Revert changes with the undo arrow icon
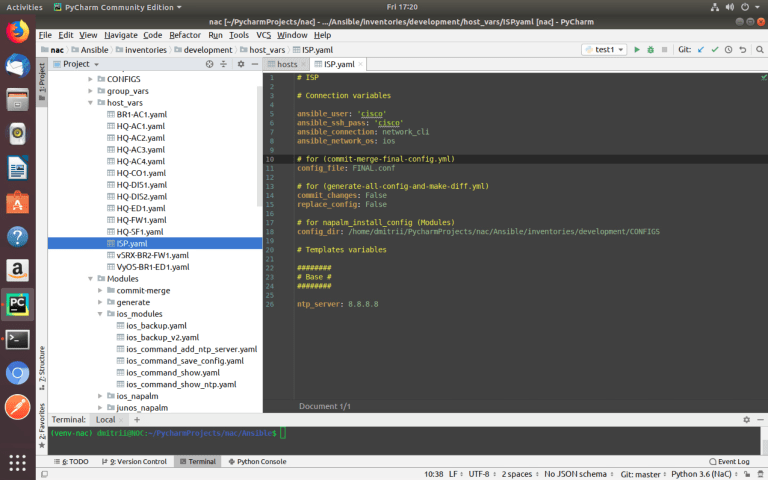 [743, 49]
